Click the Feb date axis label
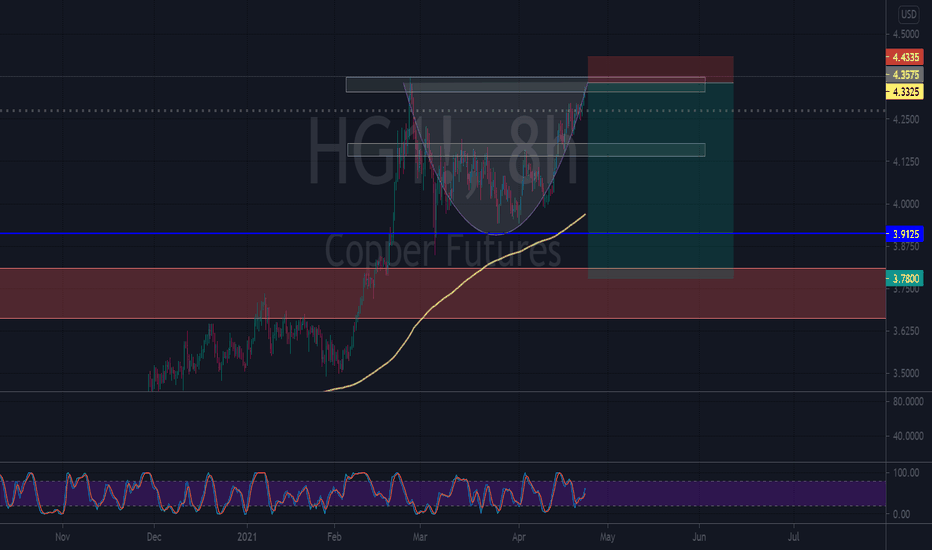Viewport: 932px width, 550px height. click(334, 537)
